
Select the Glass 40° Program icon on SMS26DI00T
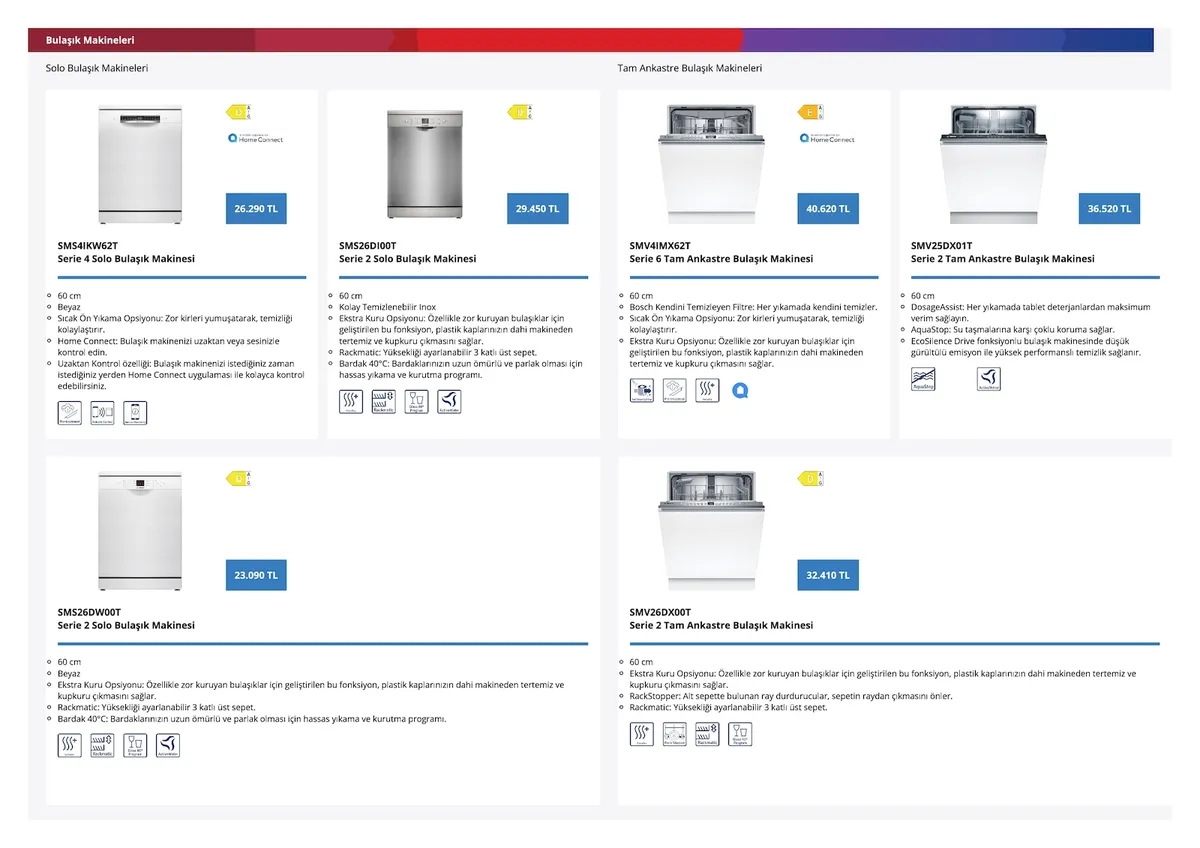(417, 401)
